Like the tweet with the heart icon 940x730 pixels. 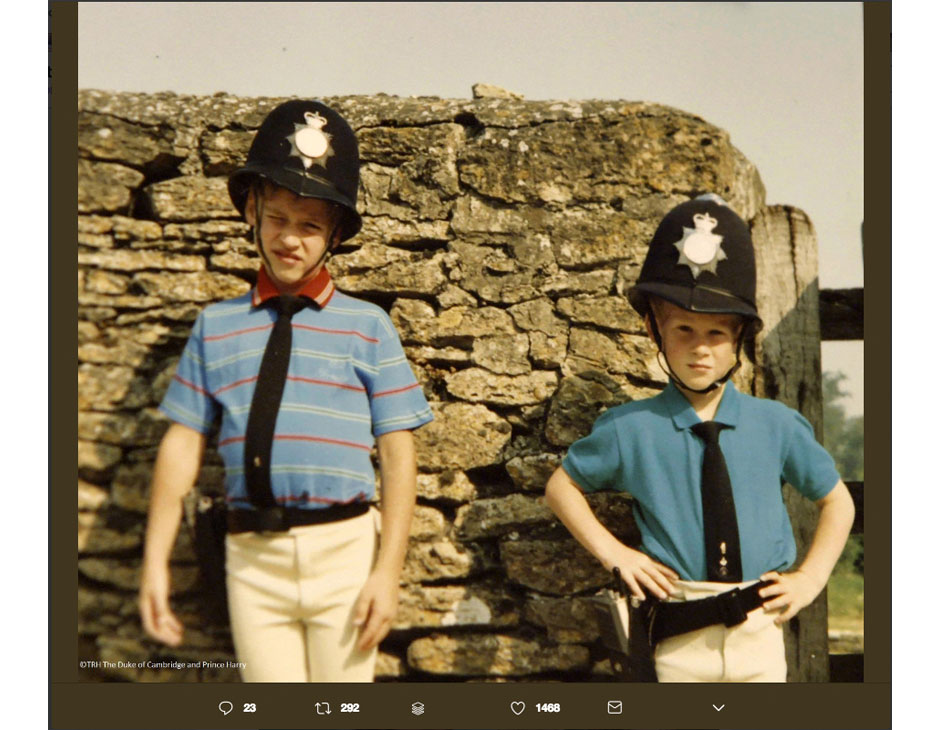click(517, 708)
